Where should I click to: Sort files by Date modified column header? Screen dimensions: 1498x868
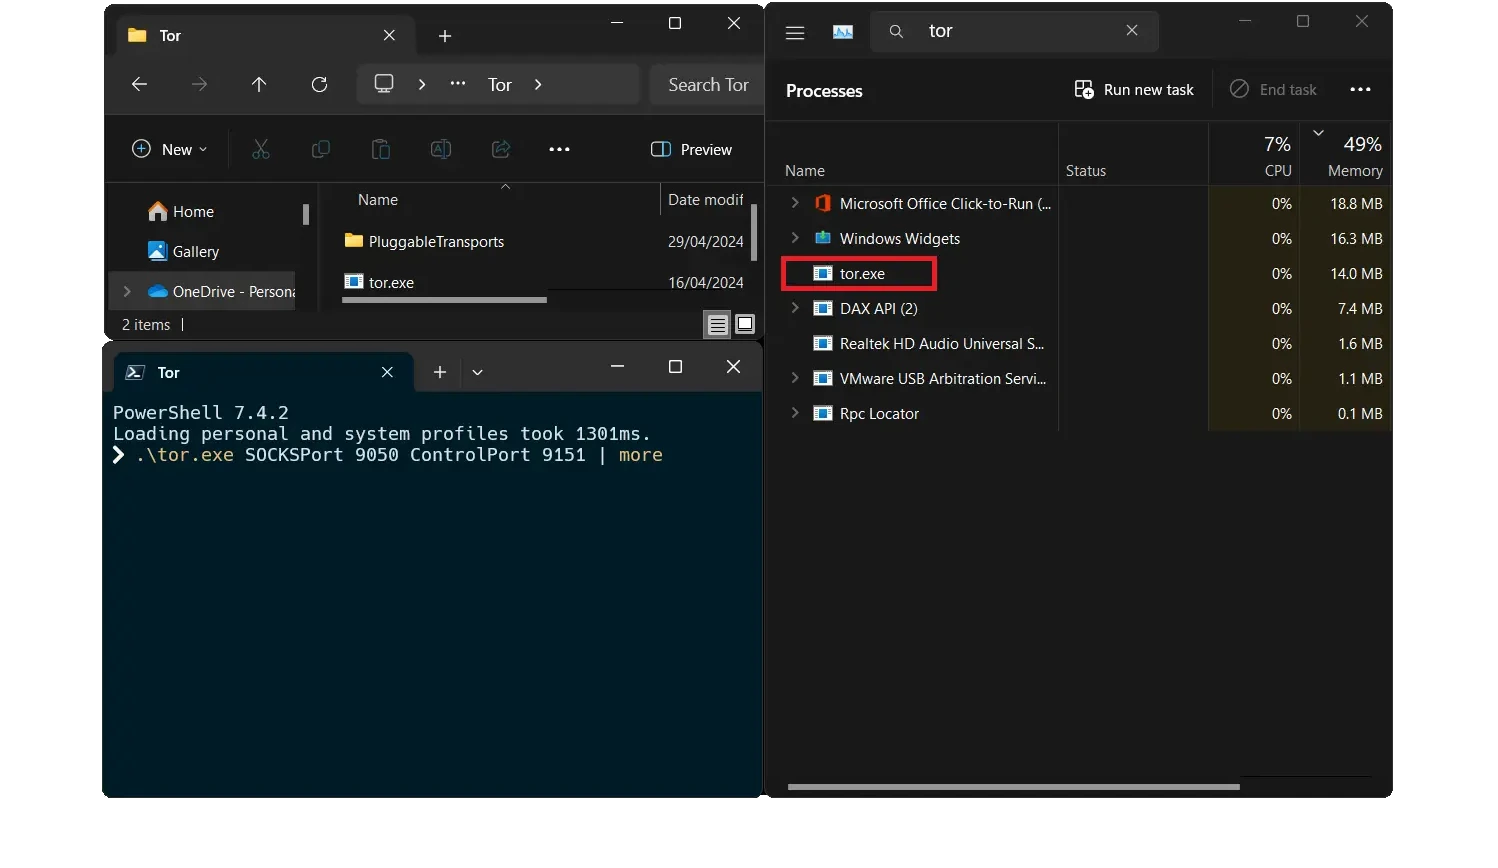(x=706, y=199)
